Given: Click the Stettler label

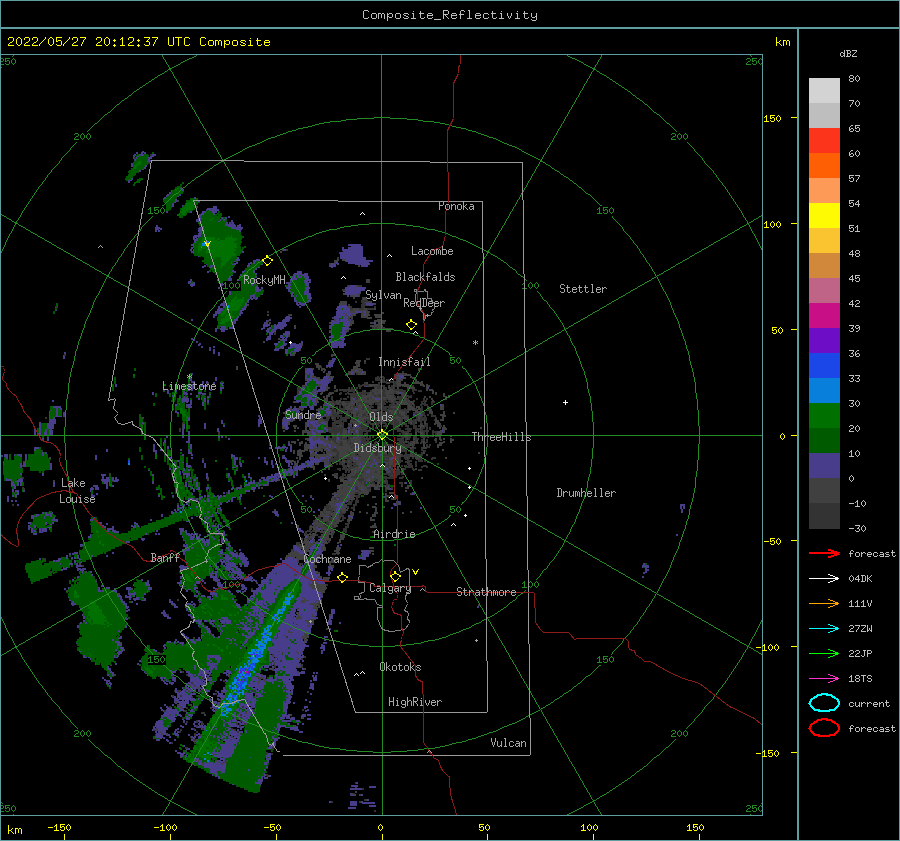Looking at the screenshot, I should [583, 289].
